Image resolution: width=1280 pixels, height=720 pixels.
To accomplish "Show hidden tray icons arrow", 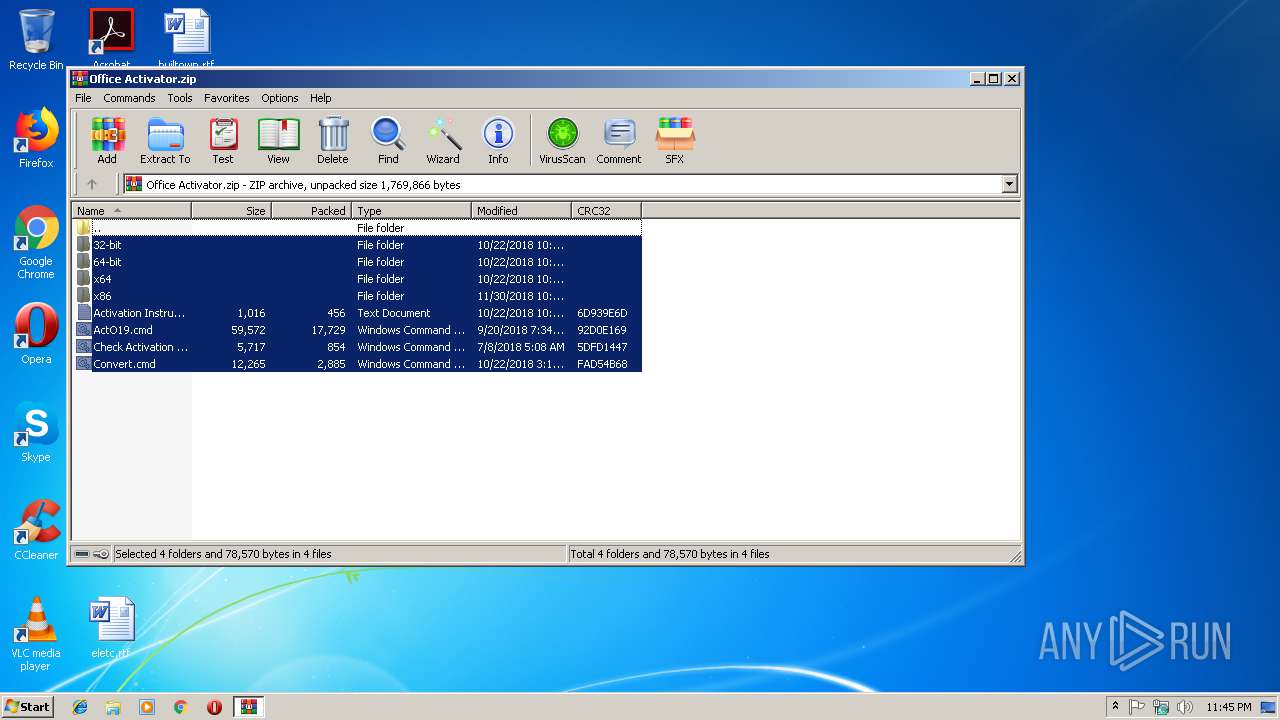I will (1115, 706).
